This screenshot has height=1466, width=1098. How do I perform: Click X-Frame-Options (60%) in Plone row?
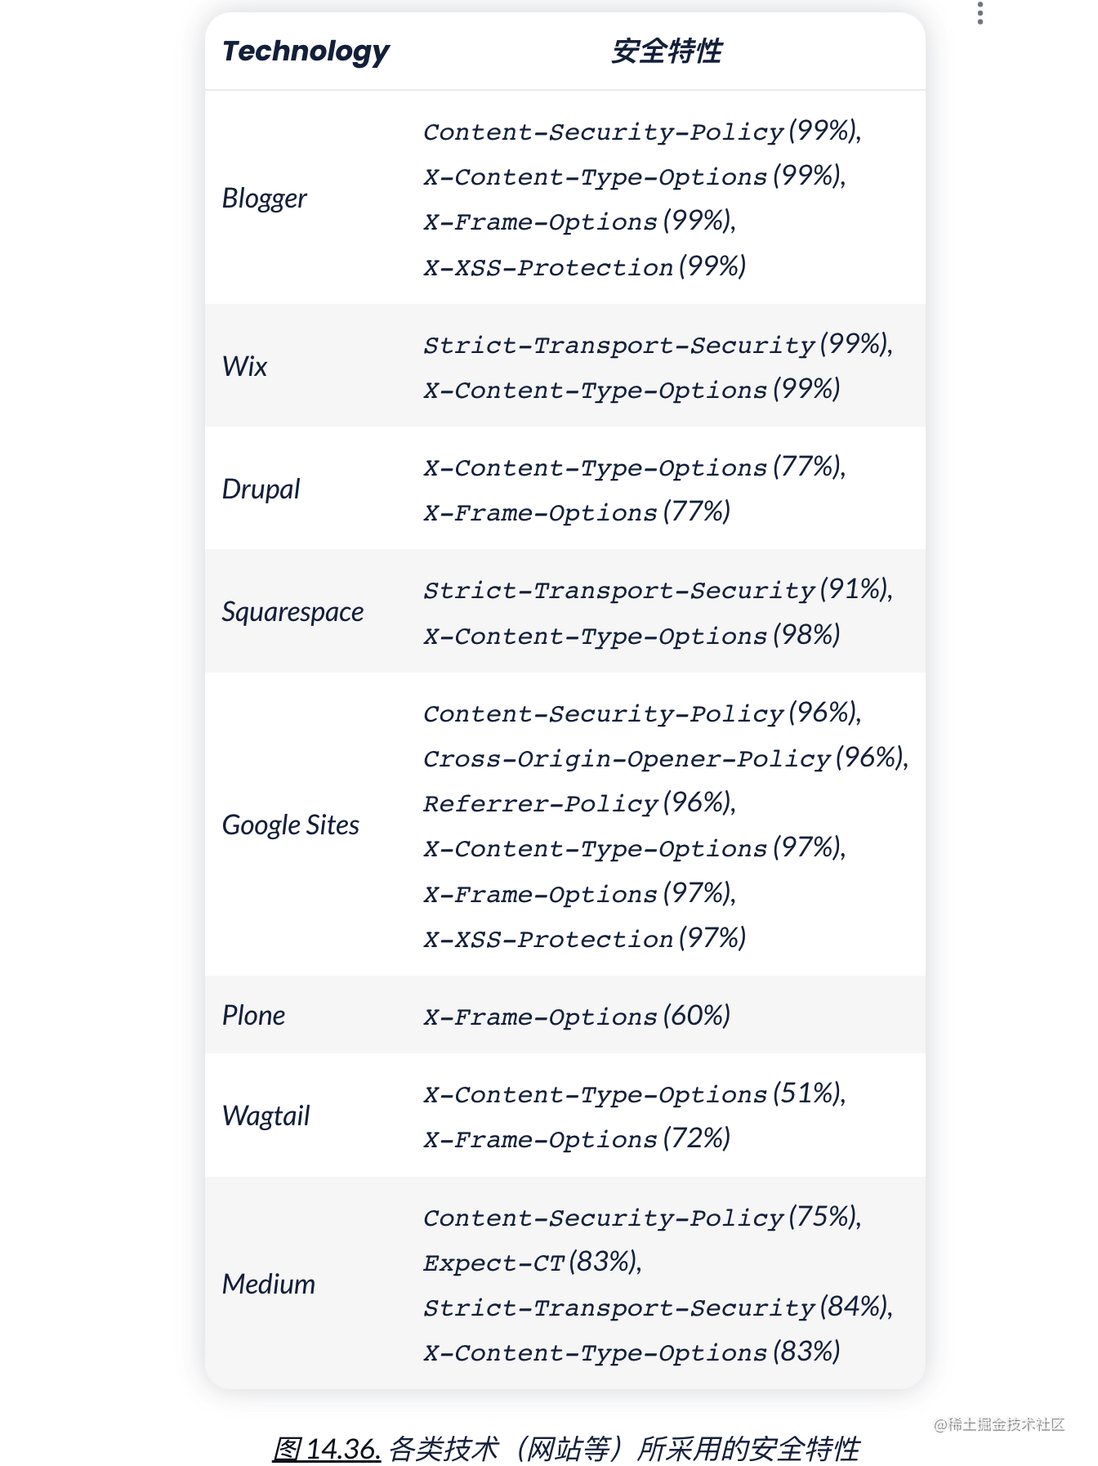coord(577,1016)
